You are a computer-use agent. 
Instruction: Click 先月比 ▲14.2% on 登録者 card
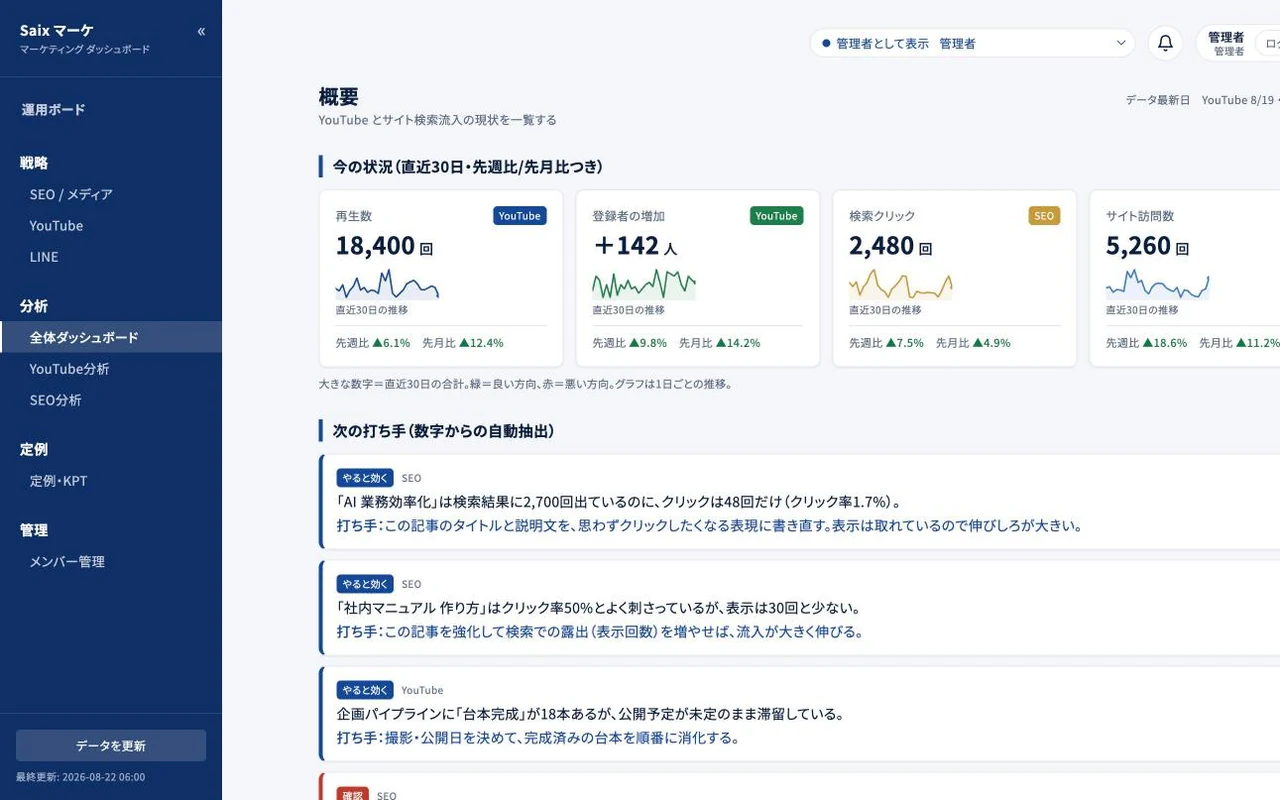click(720, 343)
